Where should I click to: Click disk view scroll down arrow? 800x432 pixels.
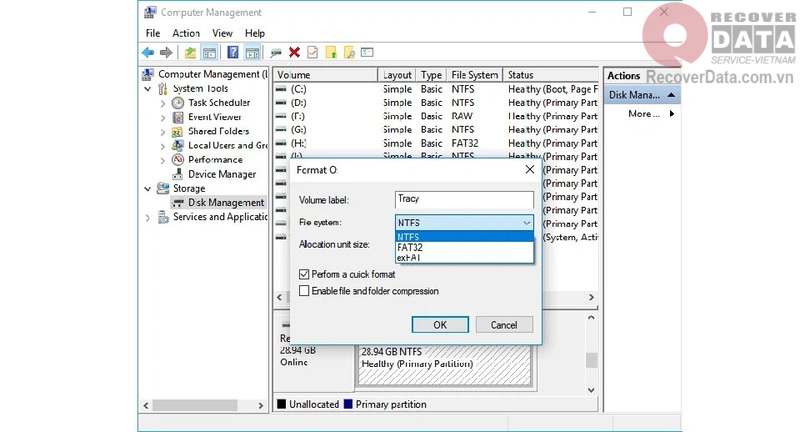click(x=591, y=390)
